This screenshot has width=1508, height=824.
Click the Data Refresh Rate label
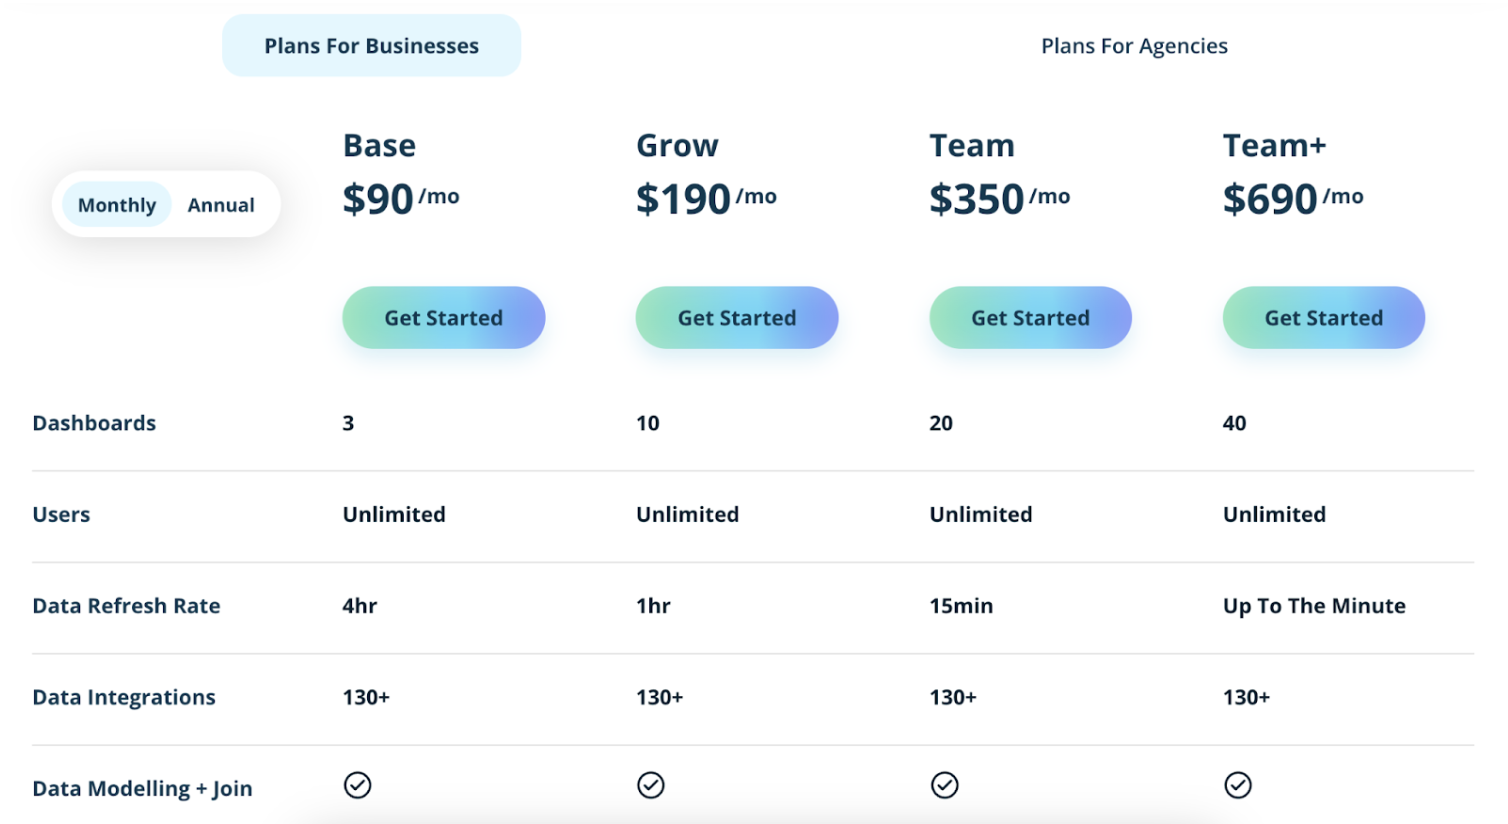126,605
